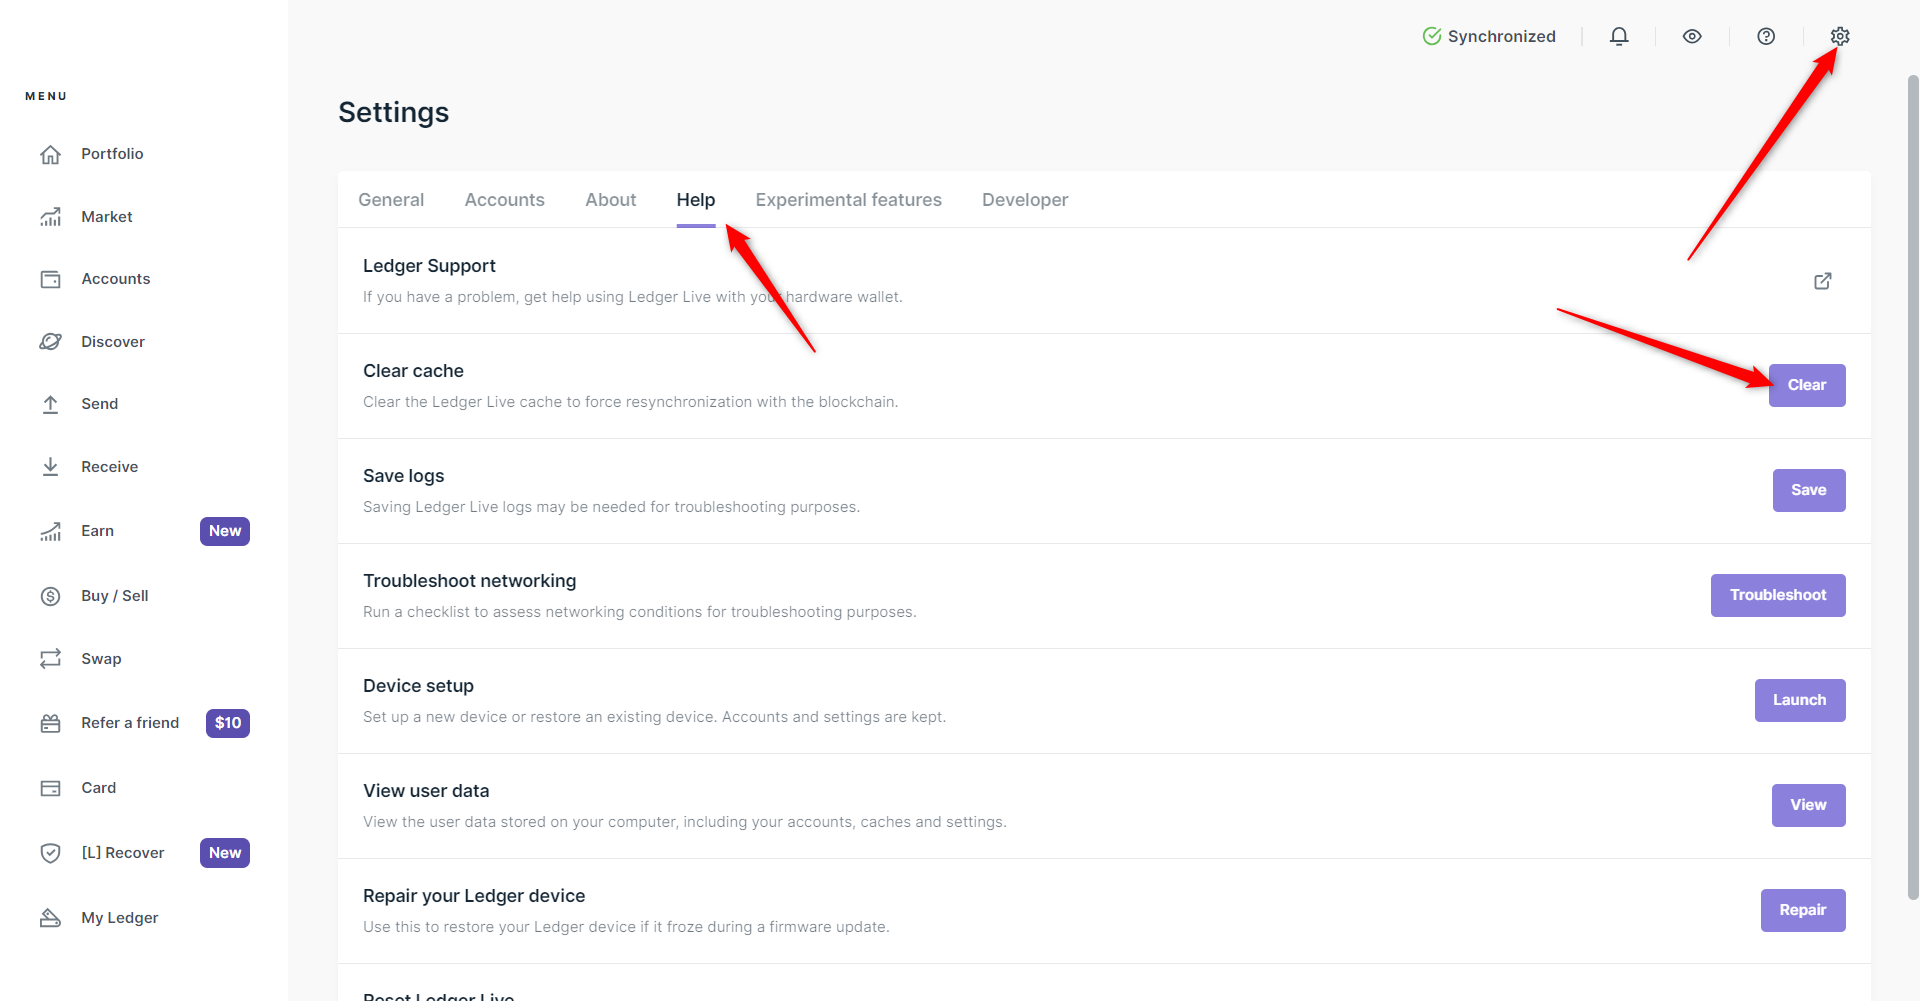Screen dimensions: 1920x1001
Task: Switch to Experimental features tab
Action: [x=848, y=200]
